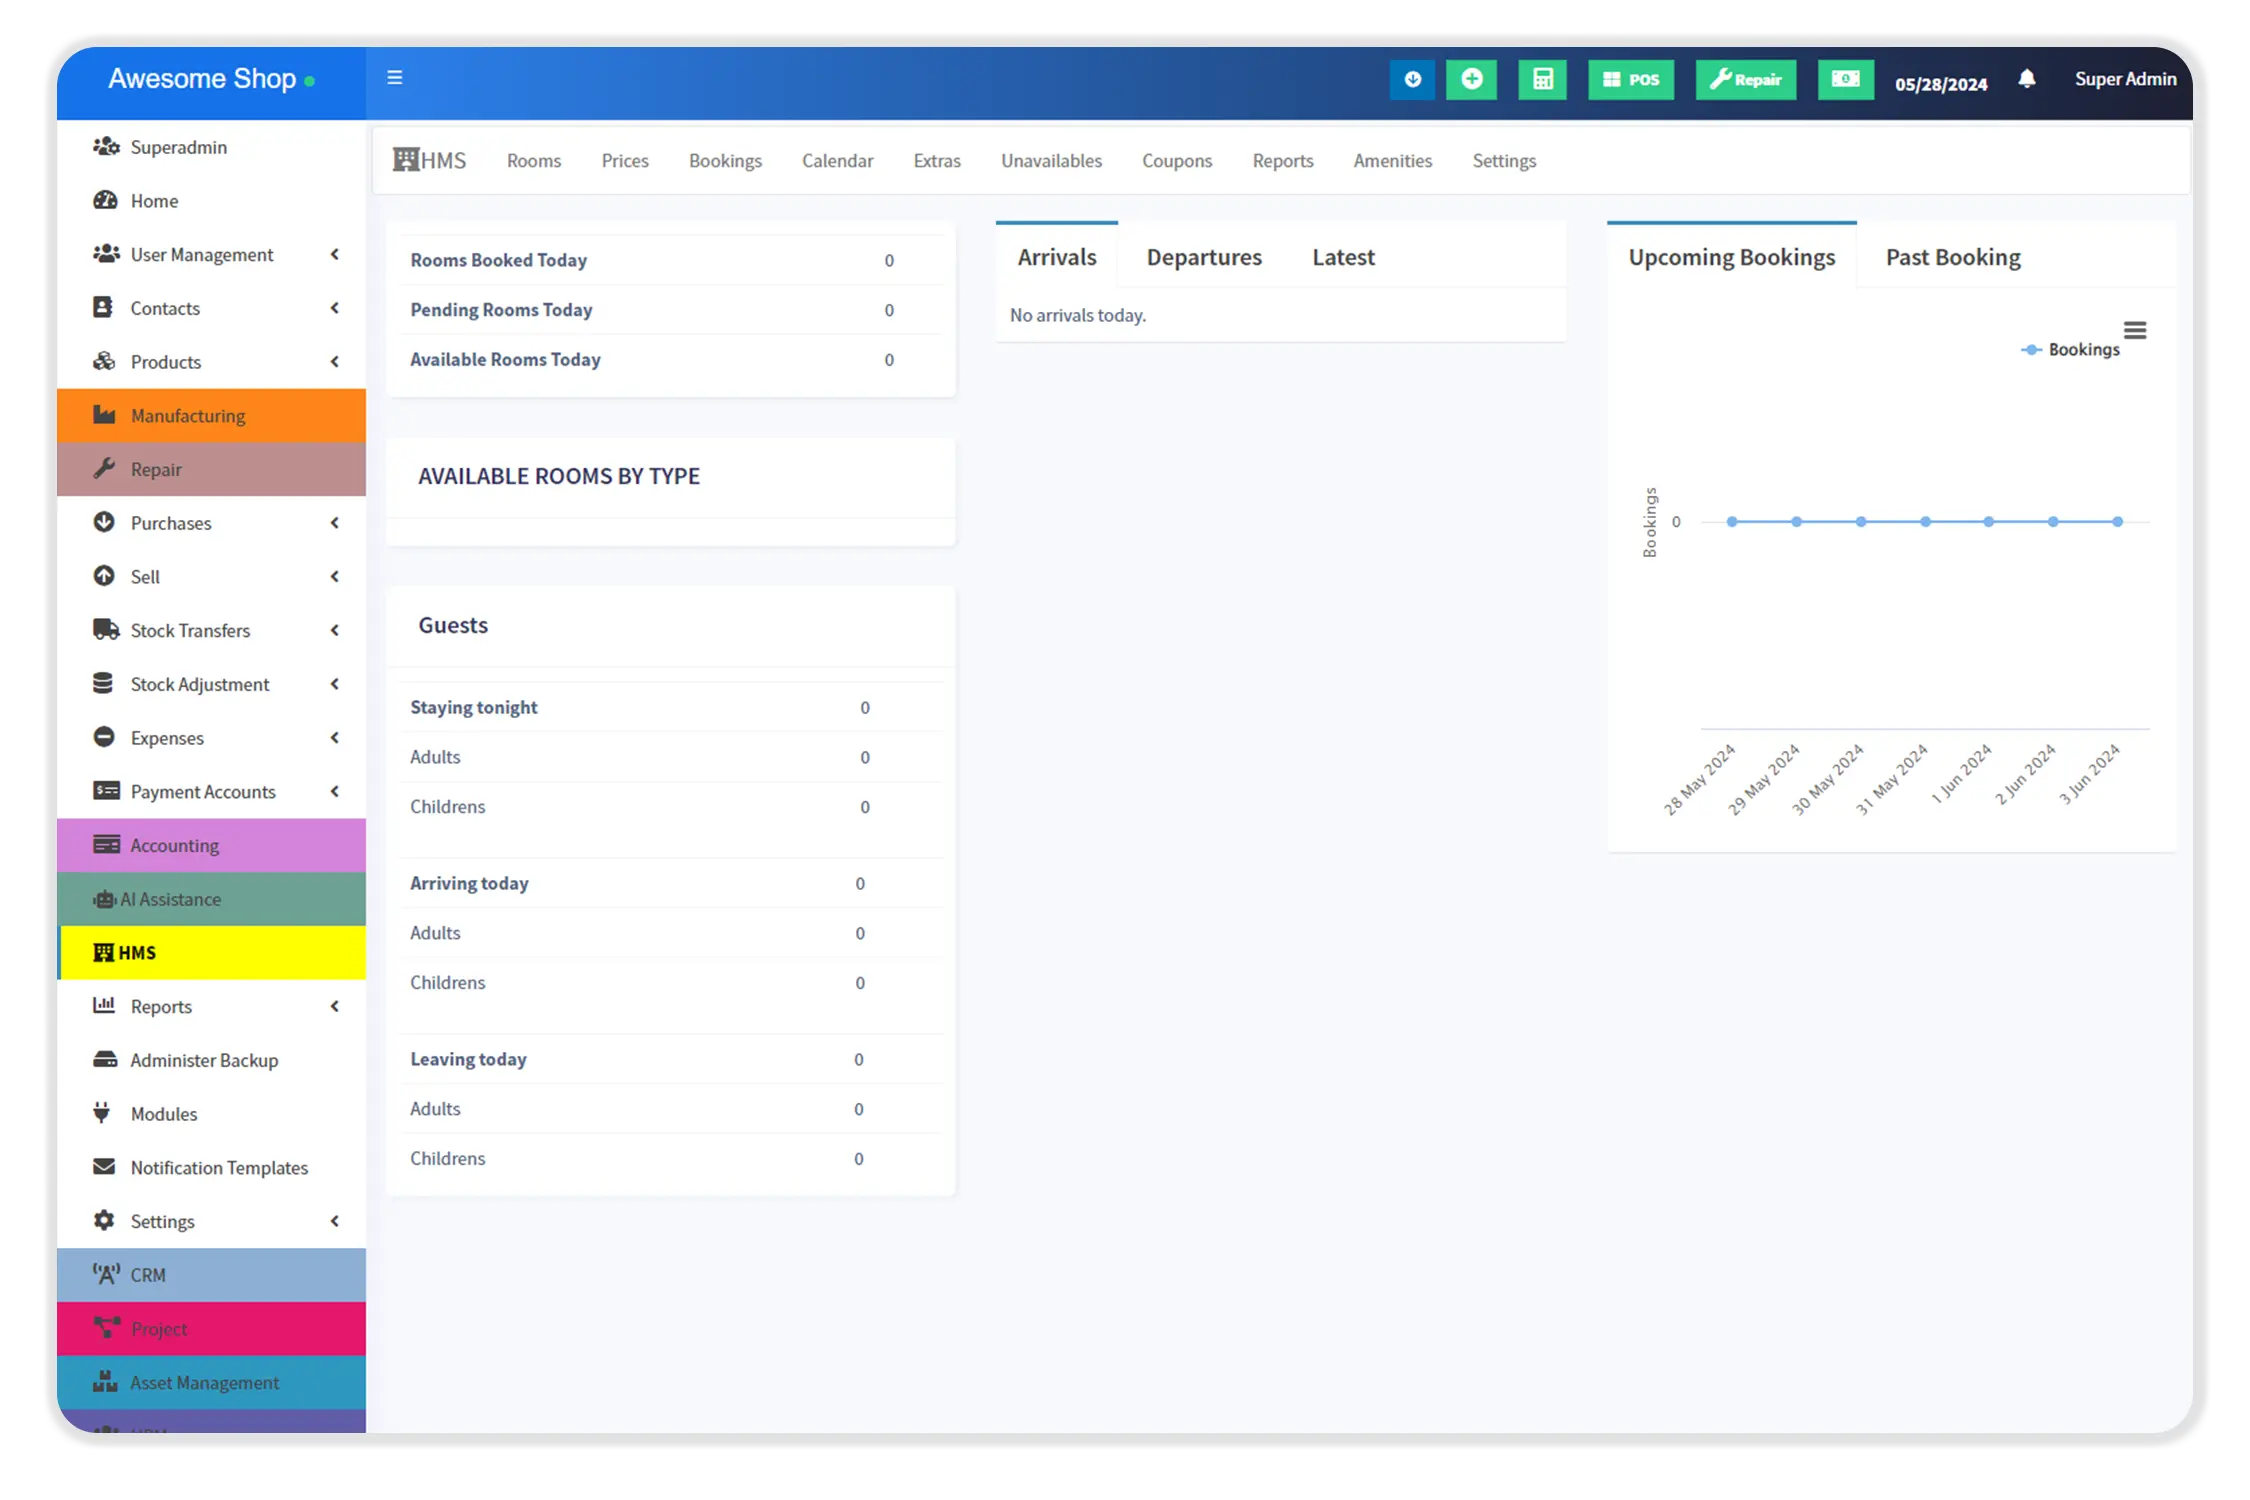Expand Sell menu chevron
2250x1500 pixels.
(x=335, y=577)
